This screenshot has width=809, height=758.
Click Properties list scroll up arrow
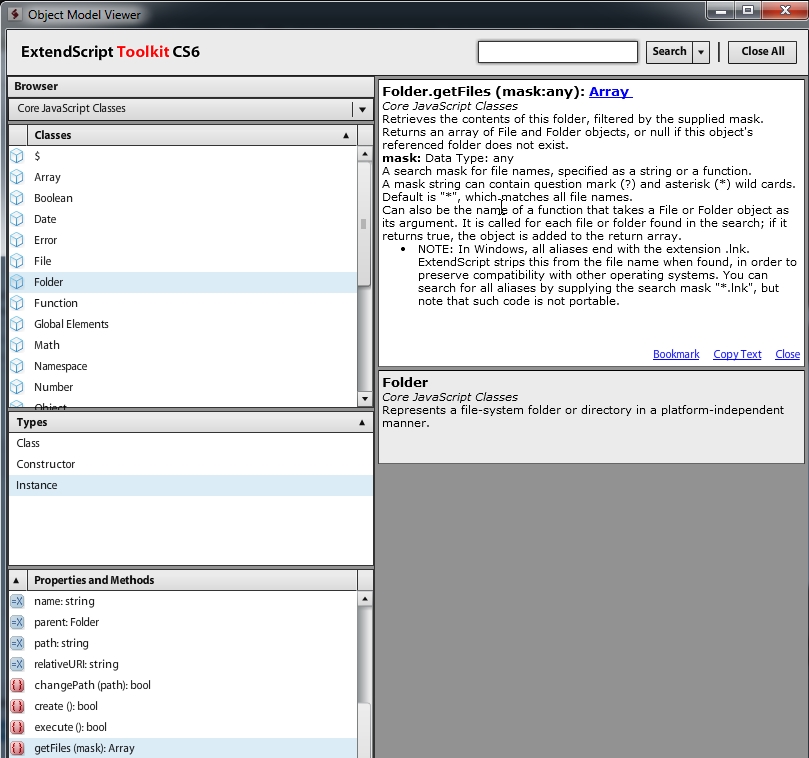click(365, 599)
